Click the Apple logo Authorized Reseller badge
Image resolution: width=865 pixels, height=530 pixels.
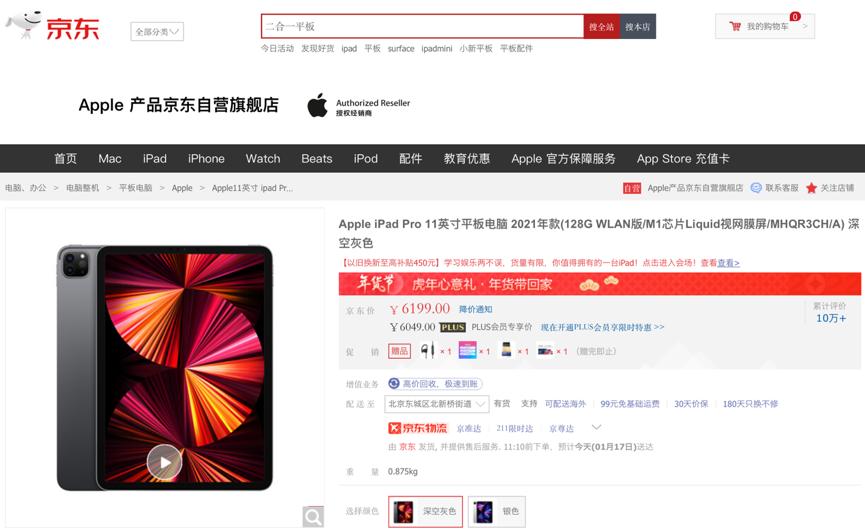coord(359,105)
